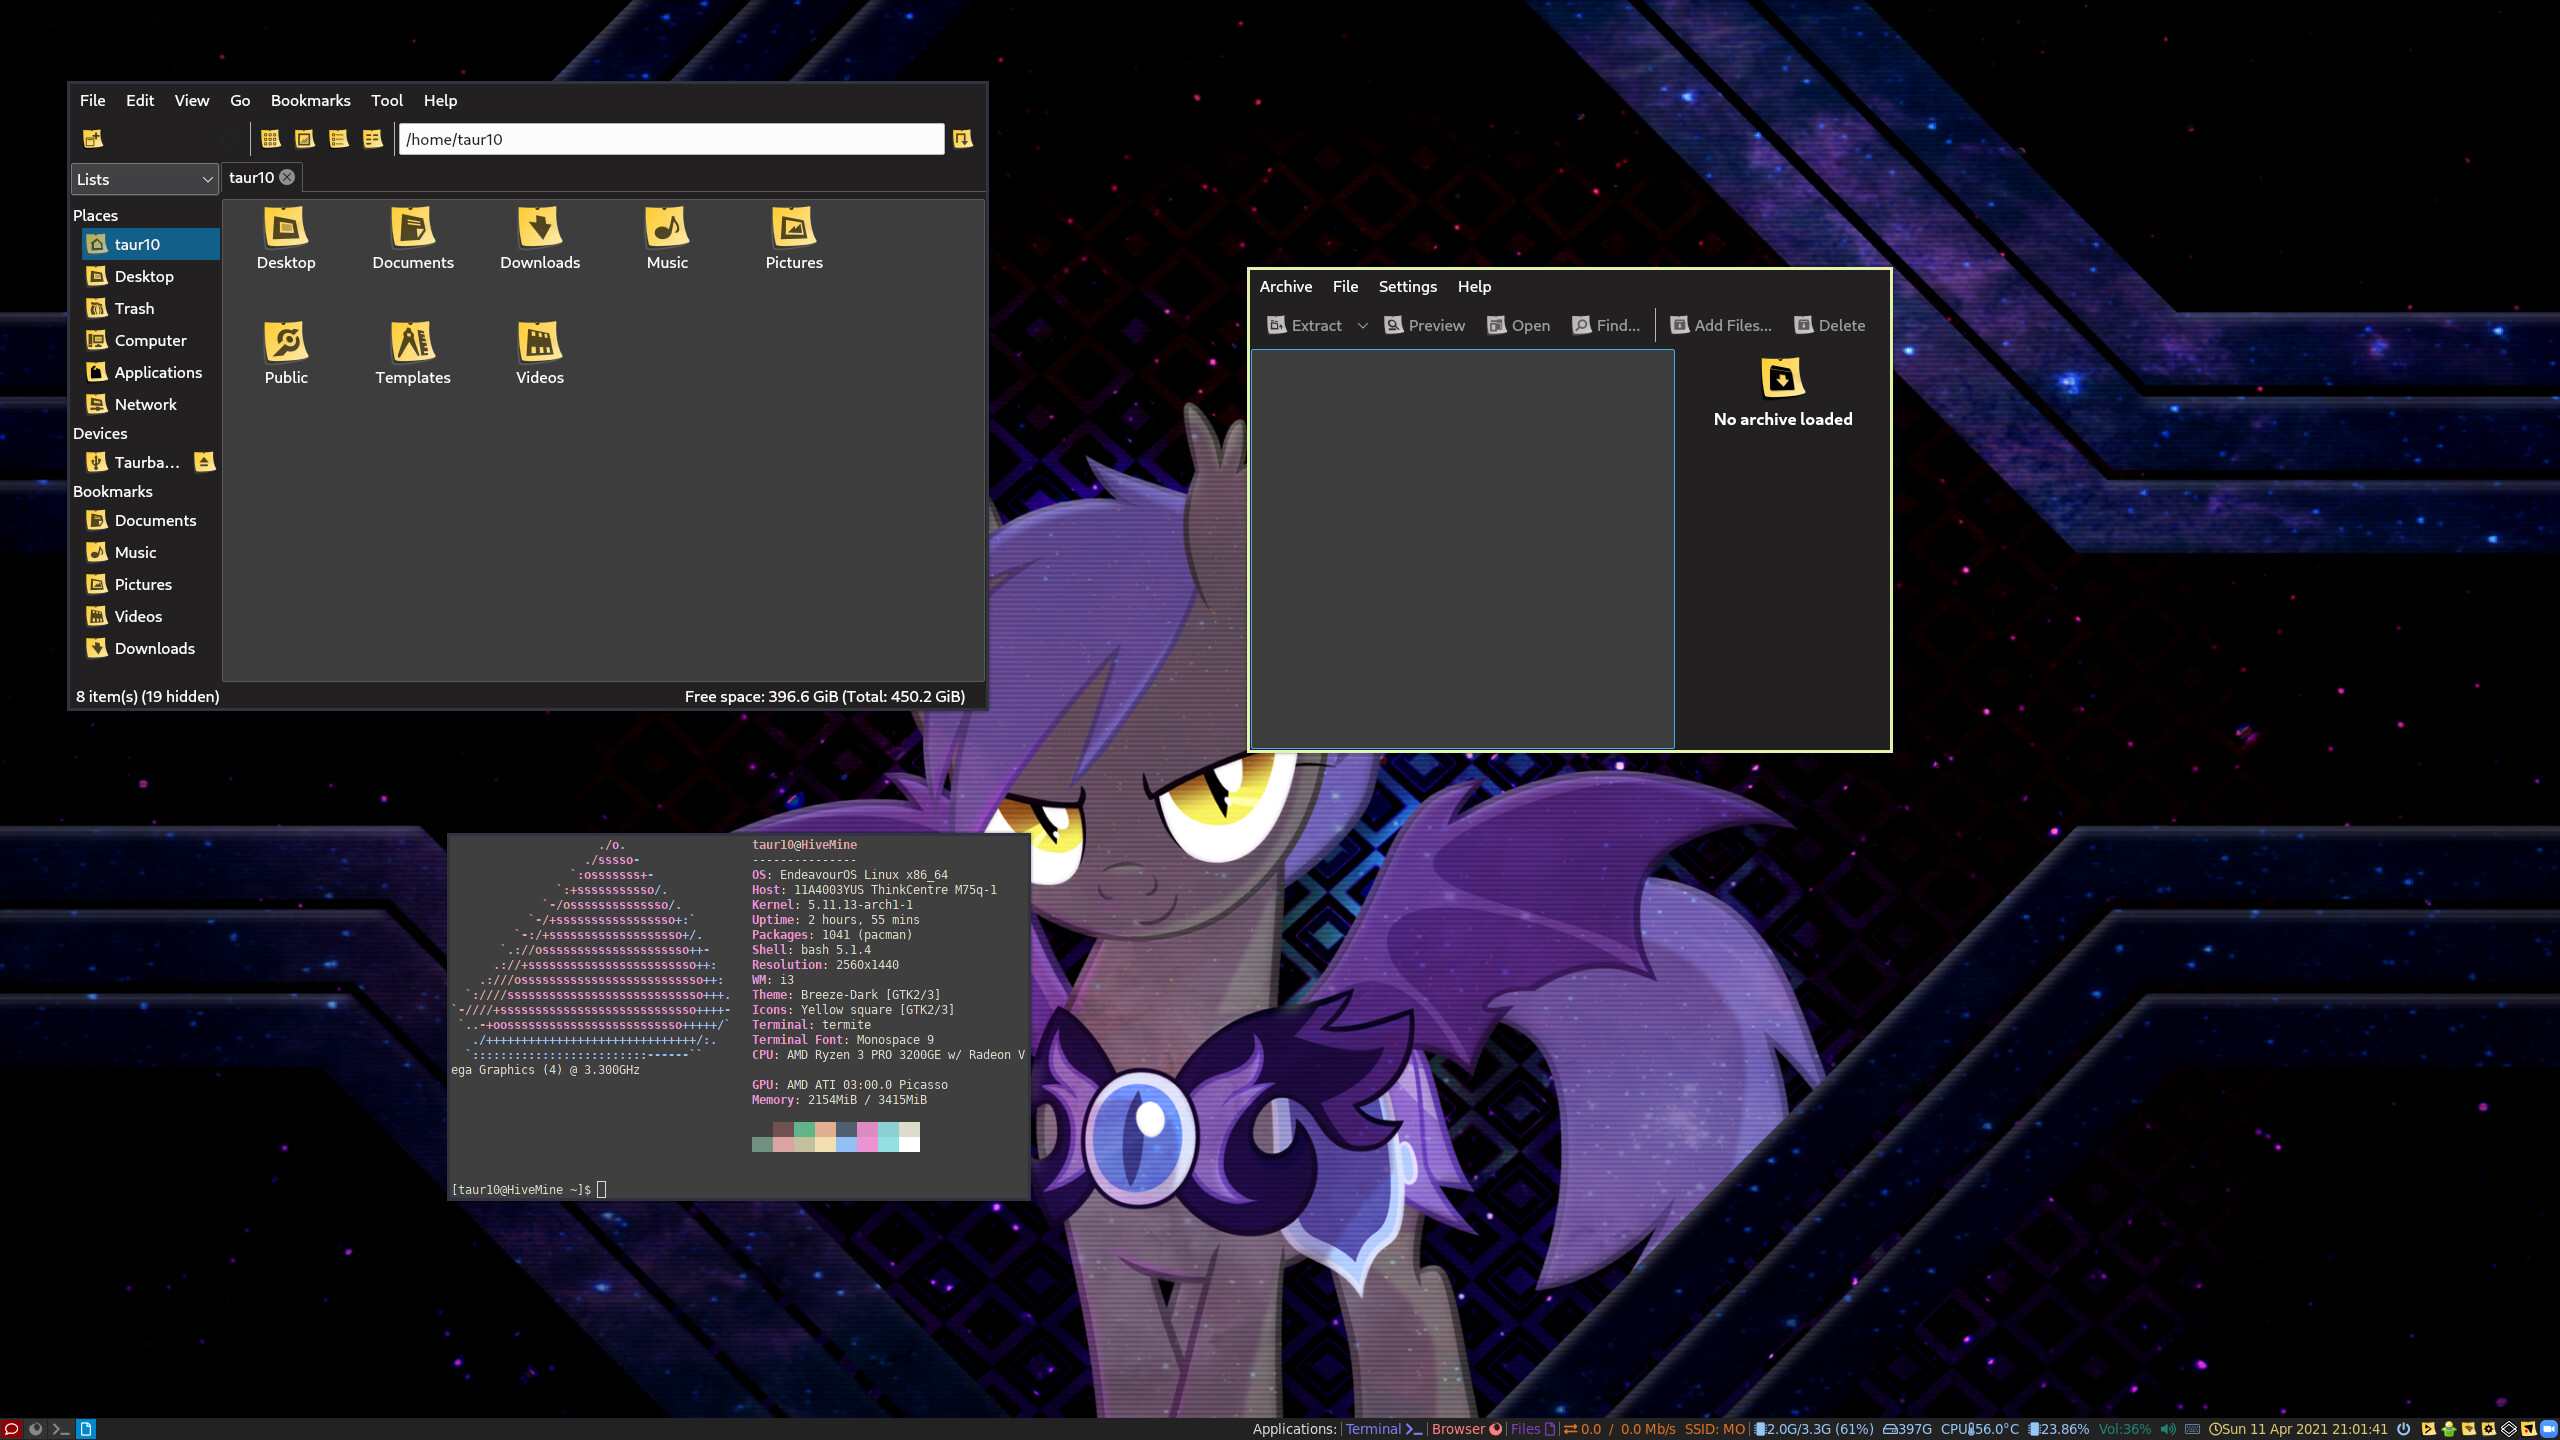Switch to icon view in file manager toolbar
The width and height of the screenshot is (2560, 1440).
click(270, 139)
